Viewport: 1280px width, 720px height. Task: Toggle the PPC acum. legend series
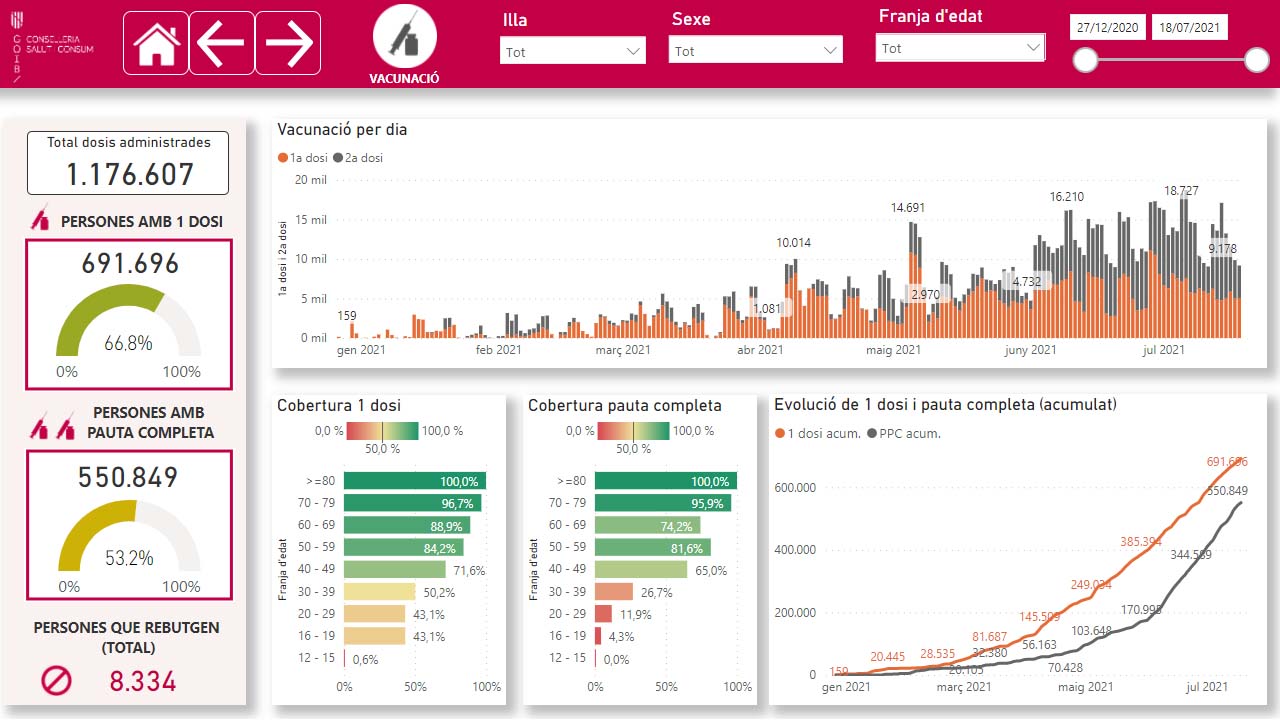point(904,433)
